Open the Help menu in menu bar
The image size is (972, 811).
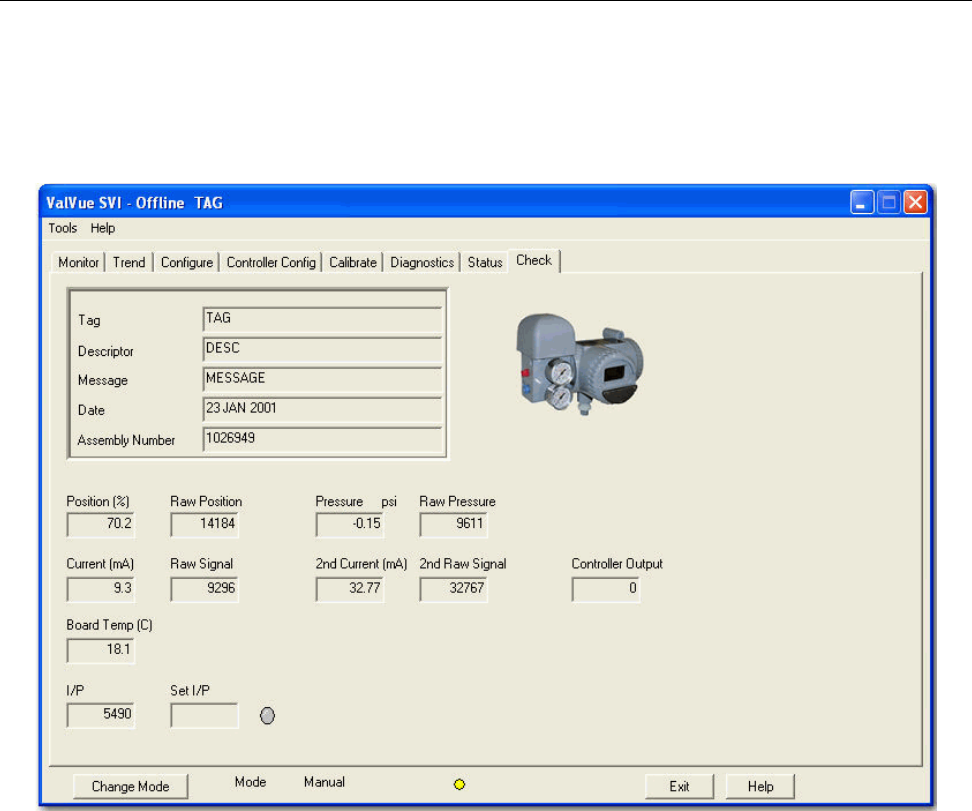point(103,228)
